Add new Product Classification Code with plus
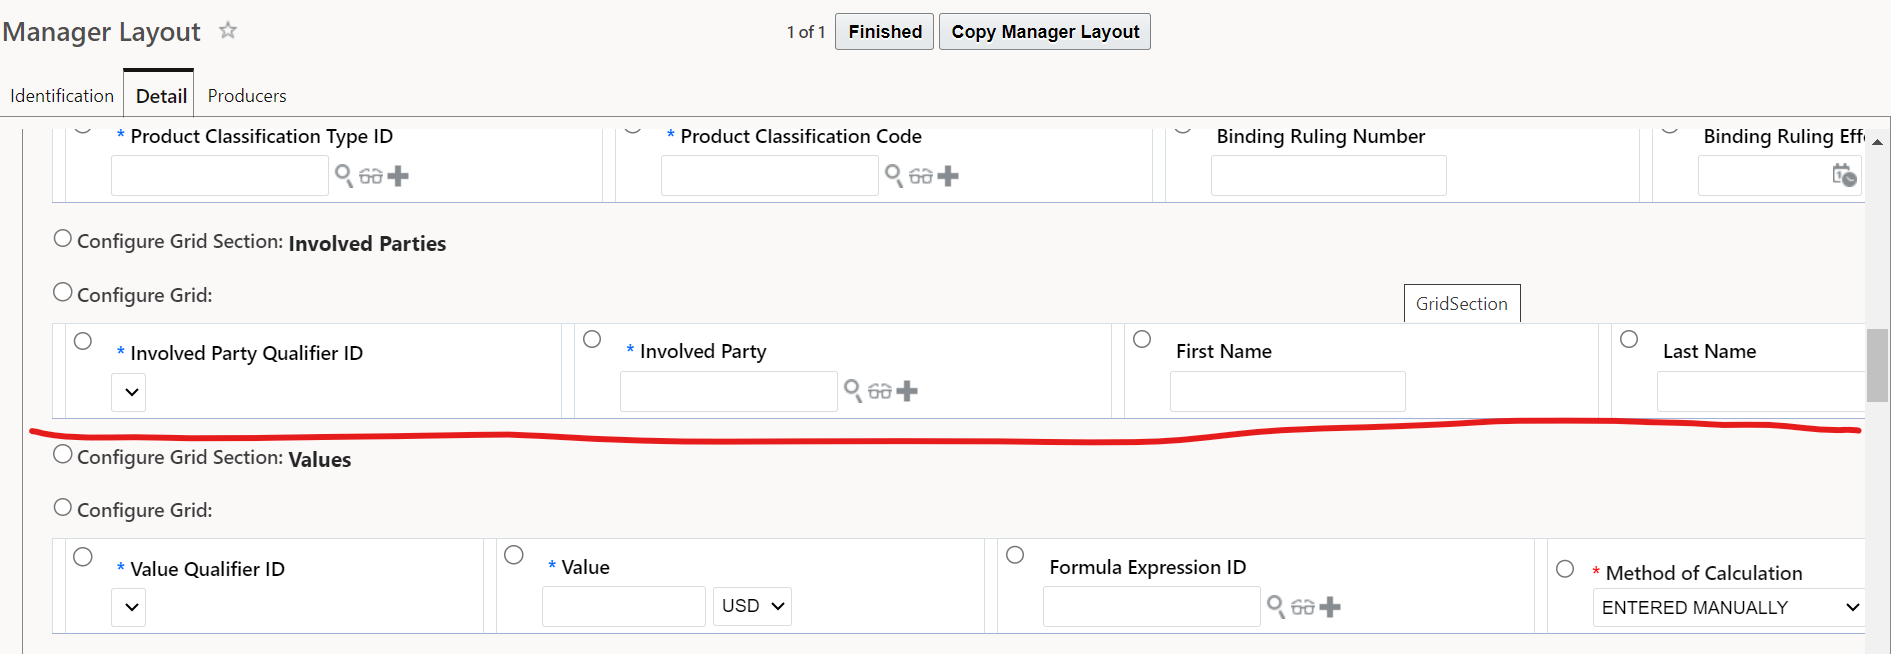1891x654 pixels. [948, 177]
